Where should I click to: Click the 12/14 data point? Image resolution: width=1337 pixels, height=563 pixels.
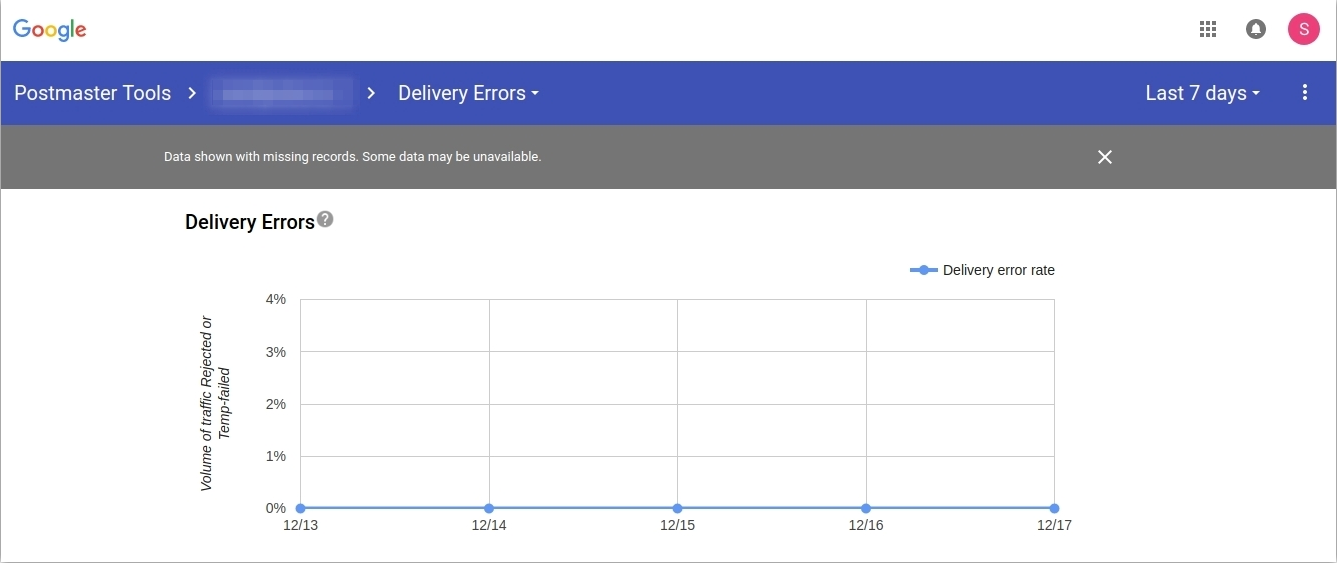point(489,508)
